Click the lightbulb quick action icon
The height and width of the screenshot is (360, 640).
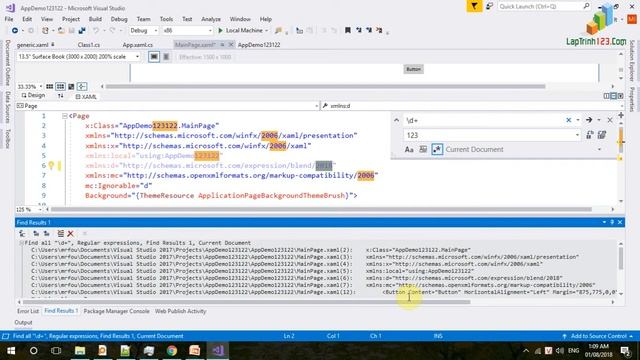click(51, 165)
